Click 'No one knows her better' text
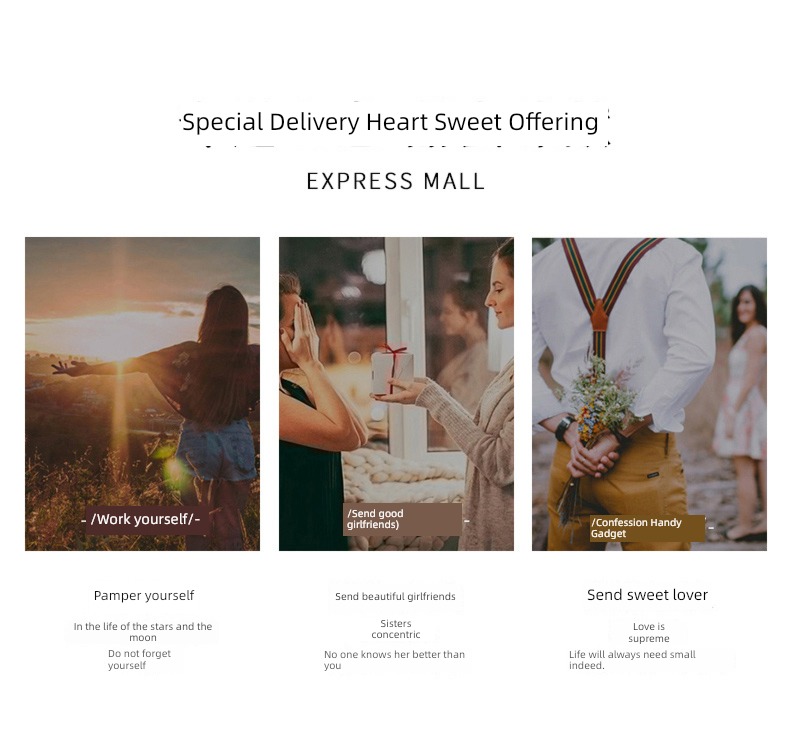This screenshot has height=750, width=790. 394,659
